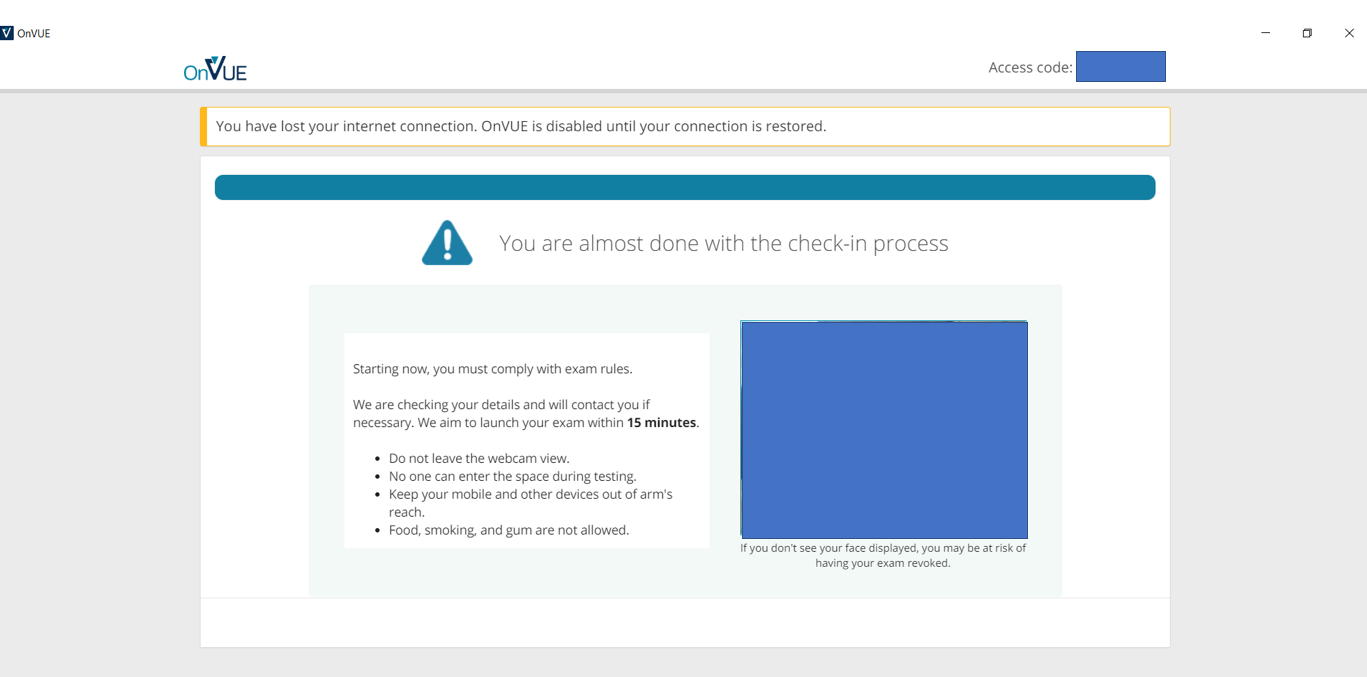Click the OnVUE app icon in title bar
Viewport: 1367px width, 677px height.
click(x=7, y=33)
